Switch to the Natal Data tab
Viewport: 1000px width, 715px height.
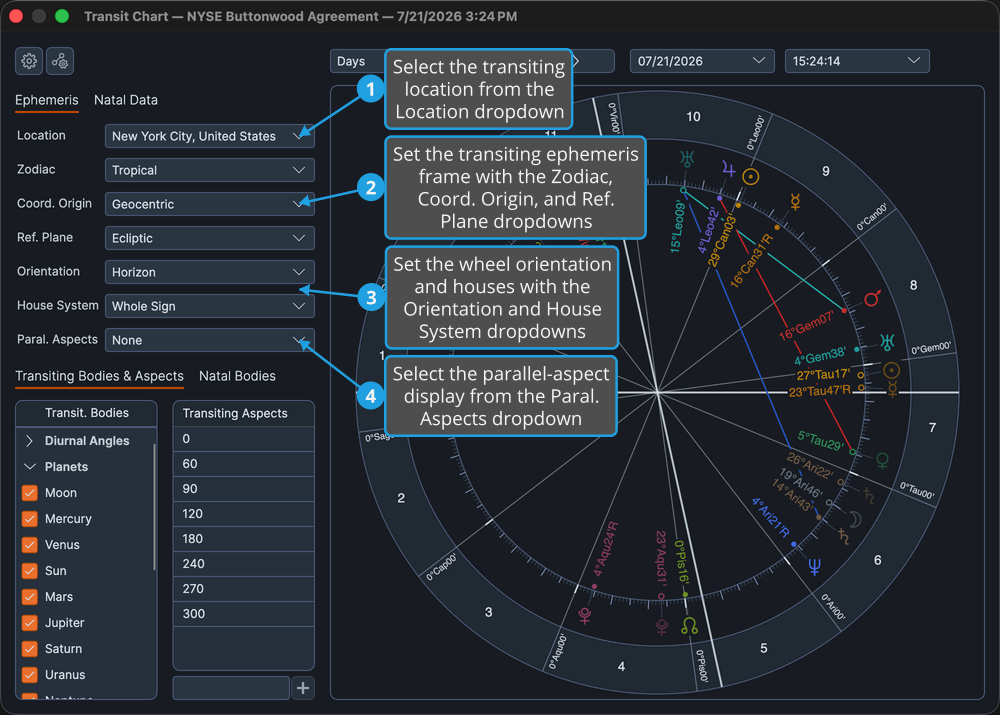(126, 100)
